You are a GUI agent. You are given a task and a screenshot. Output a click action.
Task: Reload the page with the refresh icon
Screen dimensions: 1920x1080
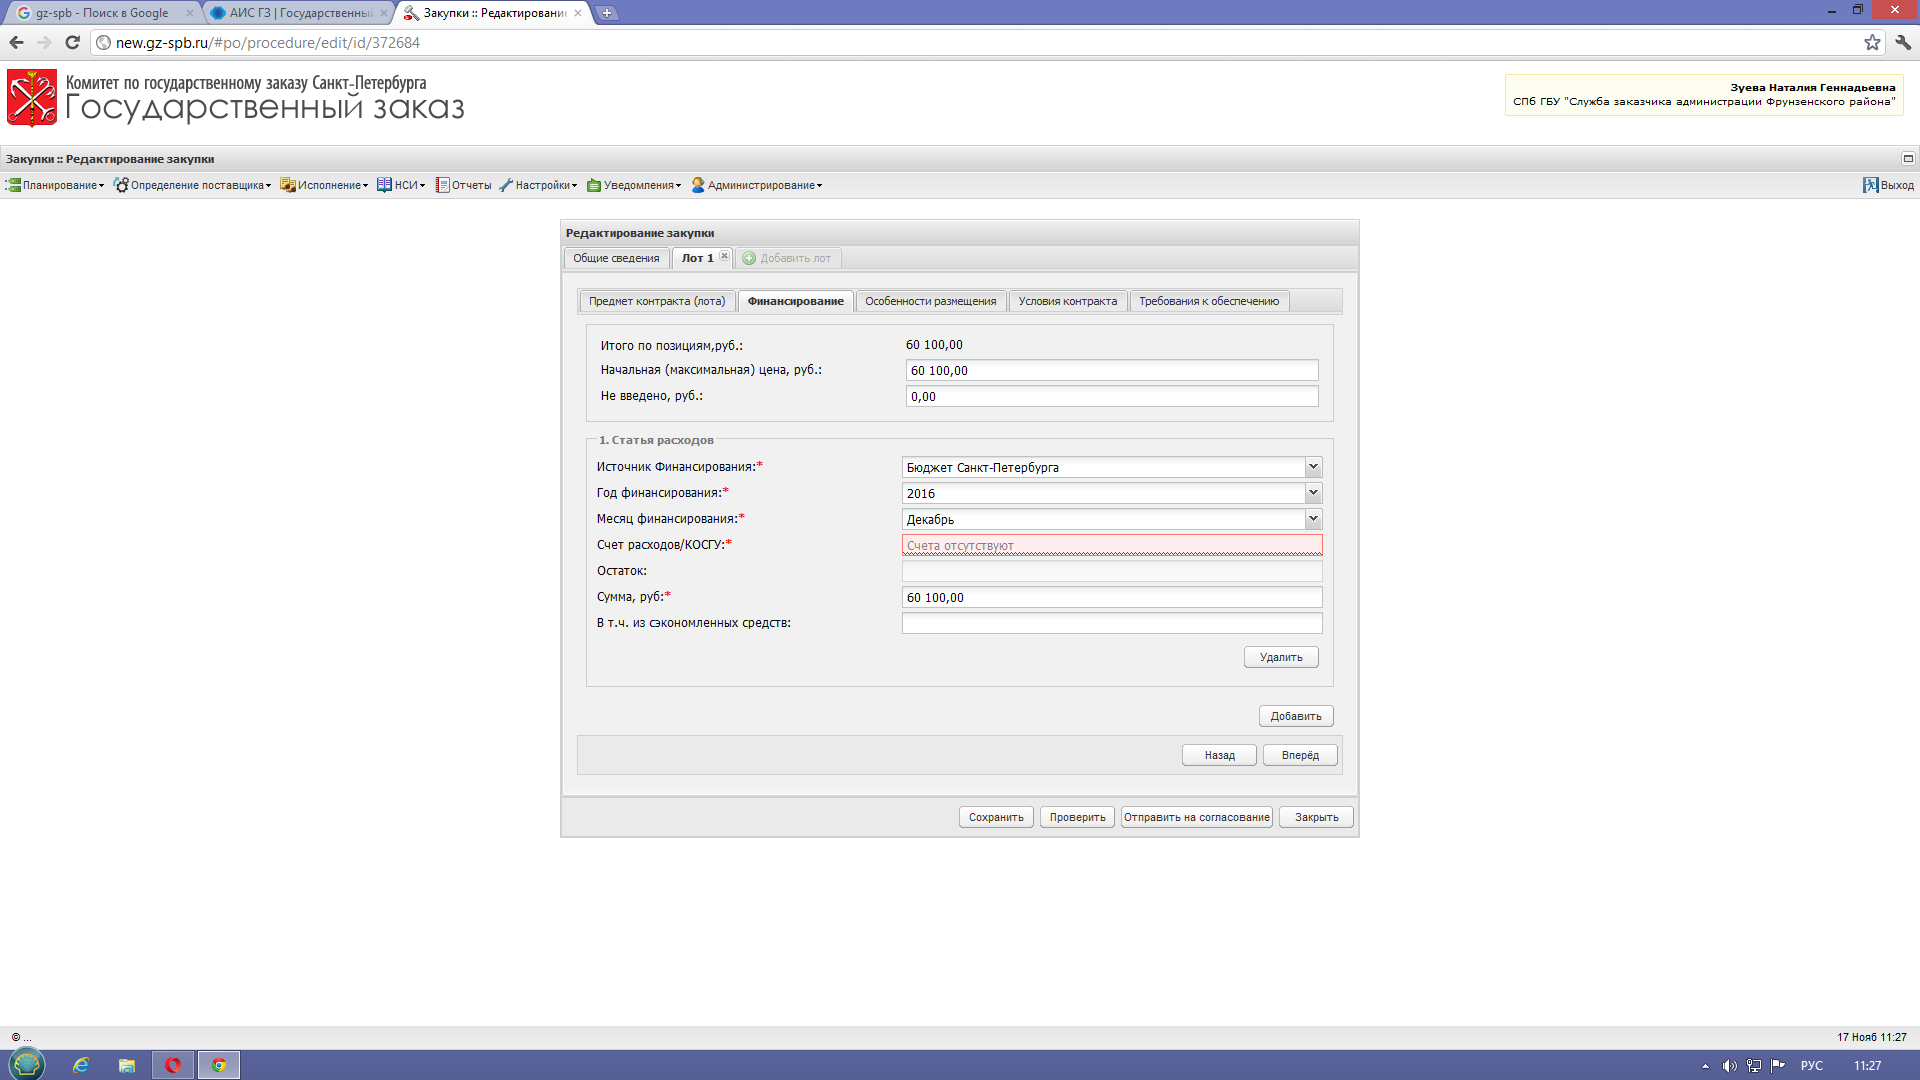point(72,42)
